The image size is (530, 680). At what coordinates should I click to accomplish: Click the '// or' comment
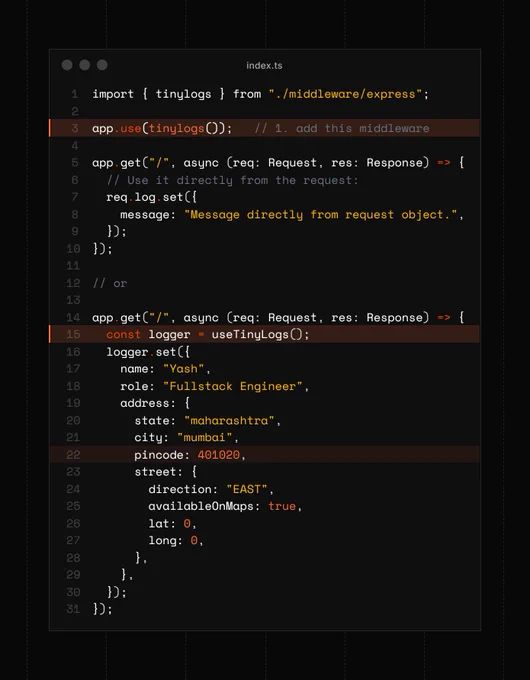pos(110,283)
